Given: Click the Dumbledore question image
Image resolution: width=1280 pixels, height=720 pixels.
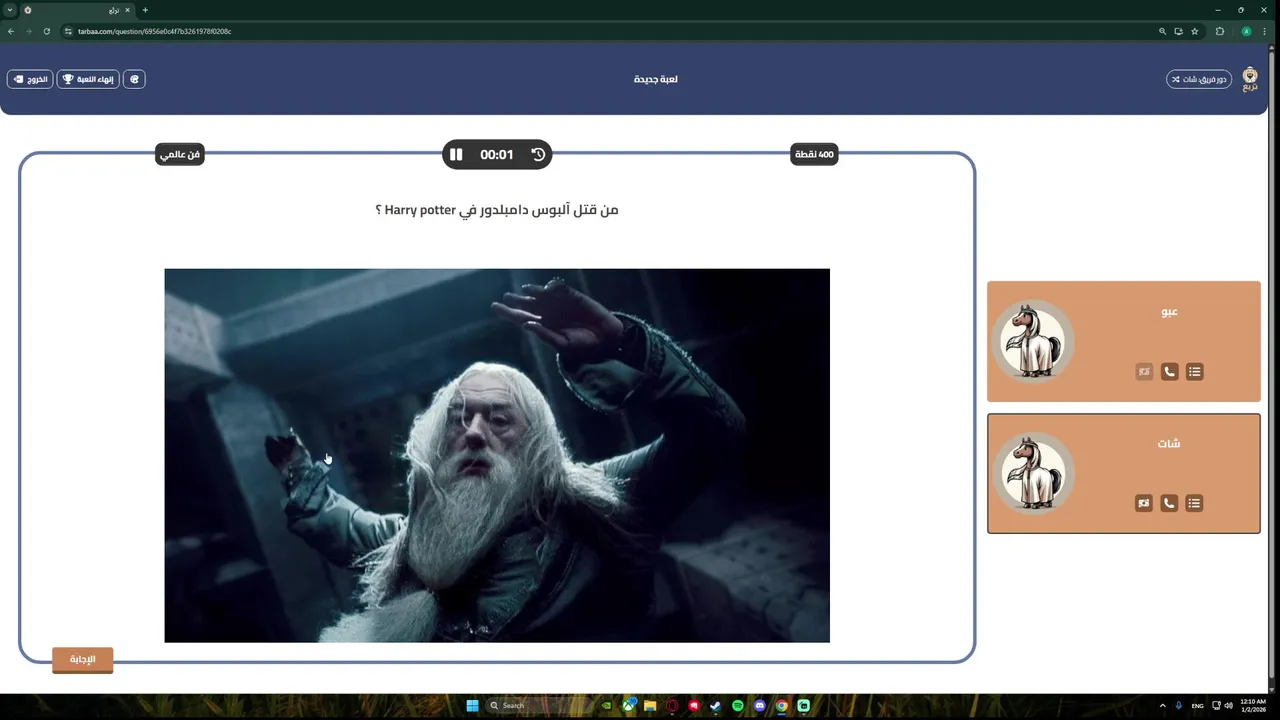Looking at the screenshot, I should pyautogui.click(x=497, y=455).
